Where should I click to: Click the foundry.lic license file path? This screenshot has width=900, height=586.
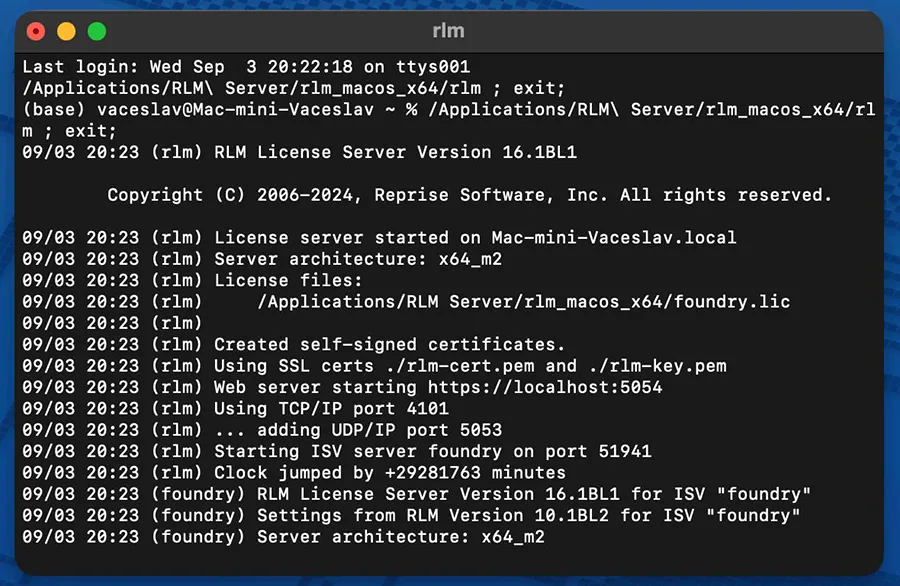523,302
